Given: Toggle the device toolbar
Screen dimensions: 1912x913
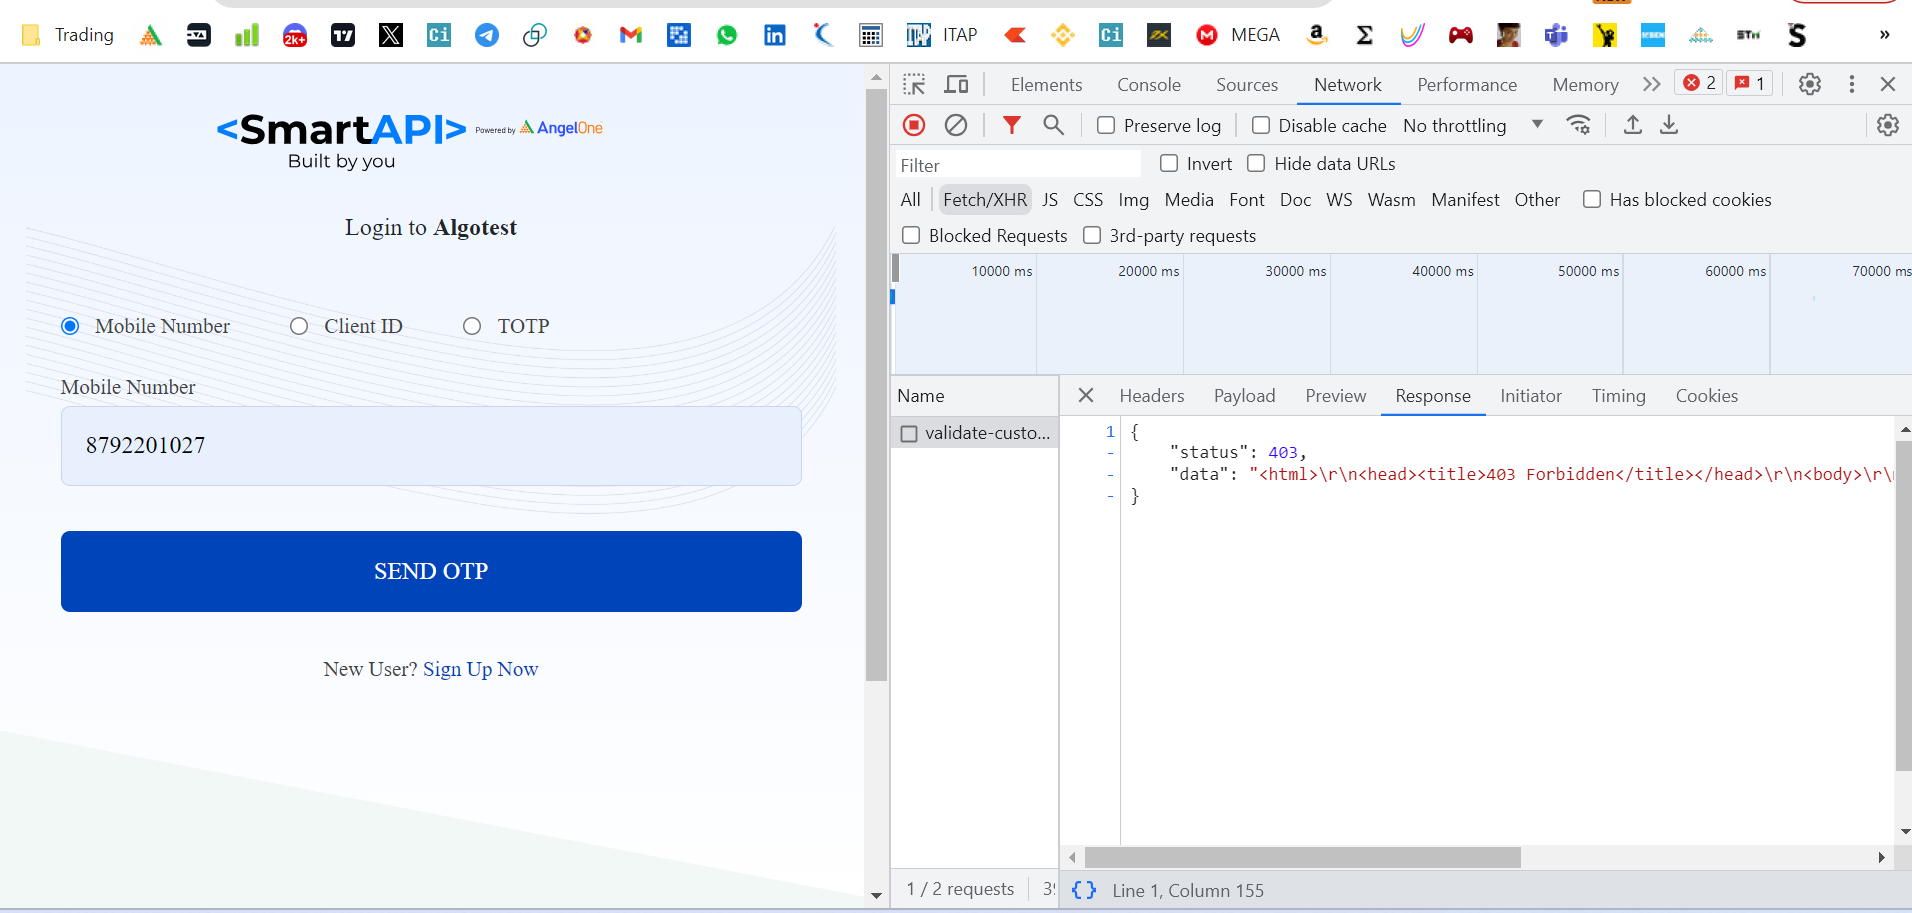Looking at the screenshot, I should [957, 84].
